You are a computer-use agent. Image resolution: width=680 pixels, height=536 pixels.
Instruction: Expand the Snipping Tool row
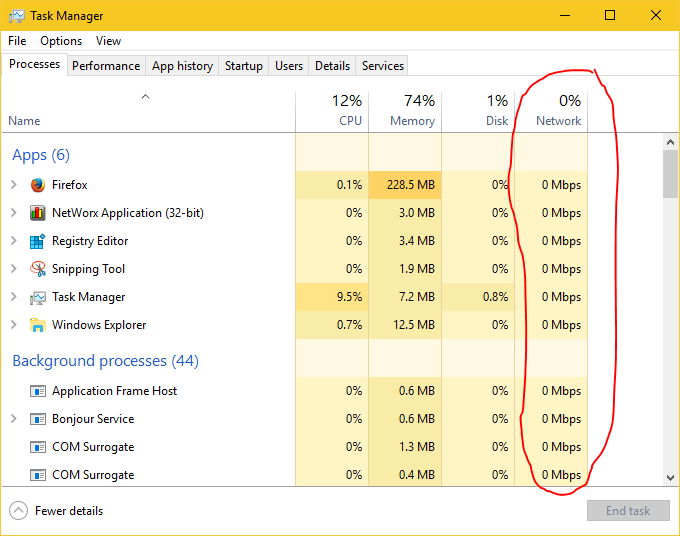pyautogui.click(x=14, y=269)
